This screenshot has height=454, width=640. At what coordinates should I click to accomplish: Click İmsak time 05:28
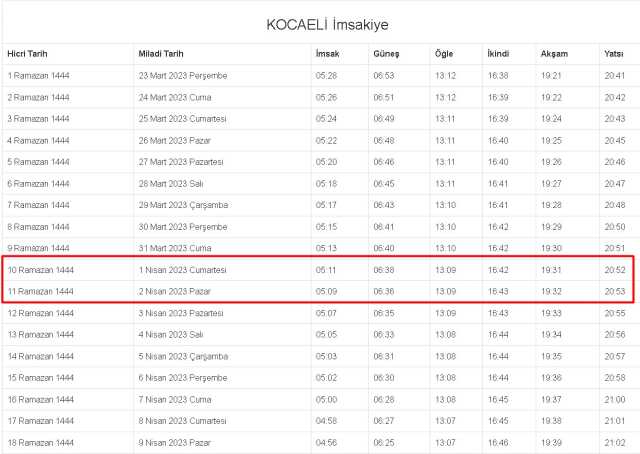pos(326,76)
